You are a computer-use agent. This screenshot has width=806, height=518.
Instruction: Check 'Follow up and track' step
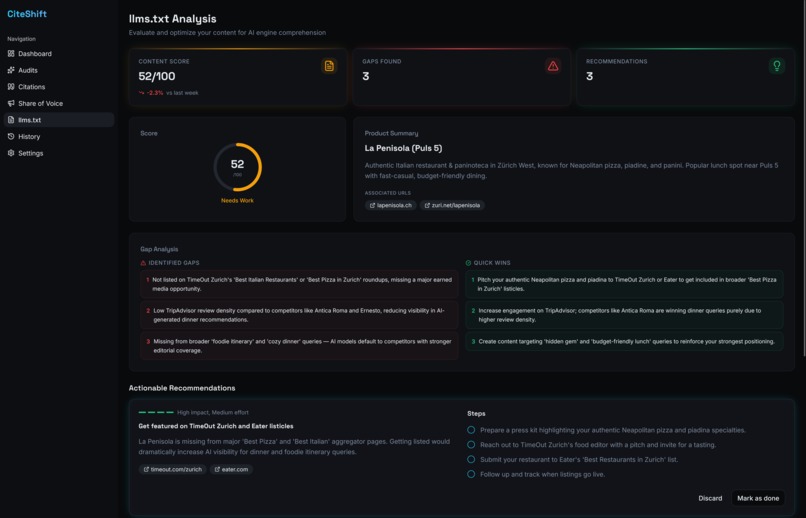click(471, 474)
